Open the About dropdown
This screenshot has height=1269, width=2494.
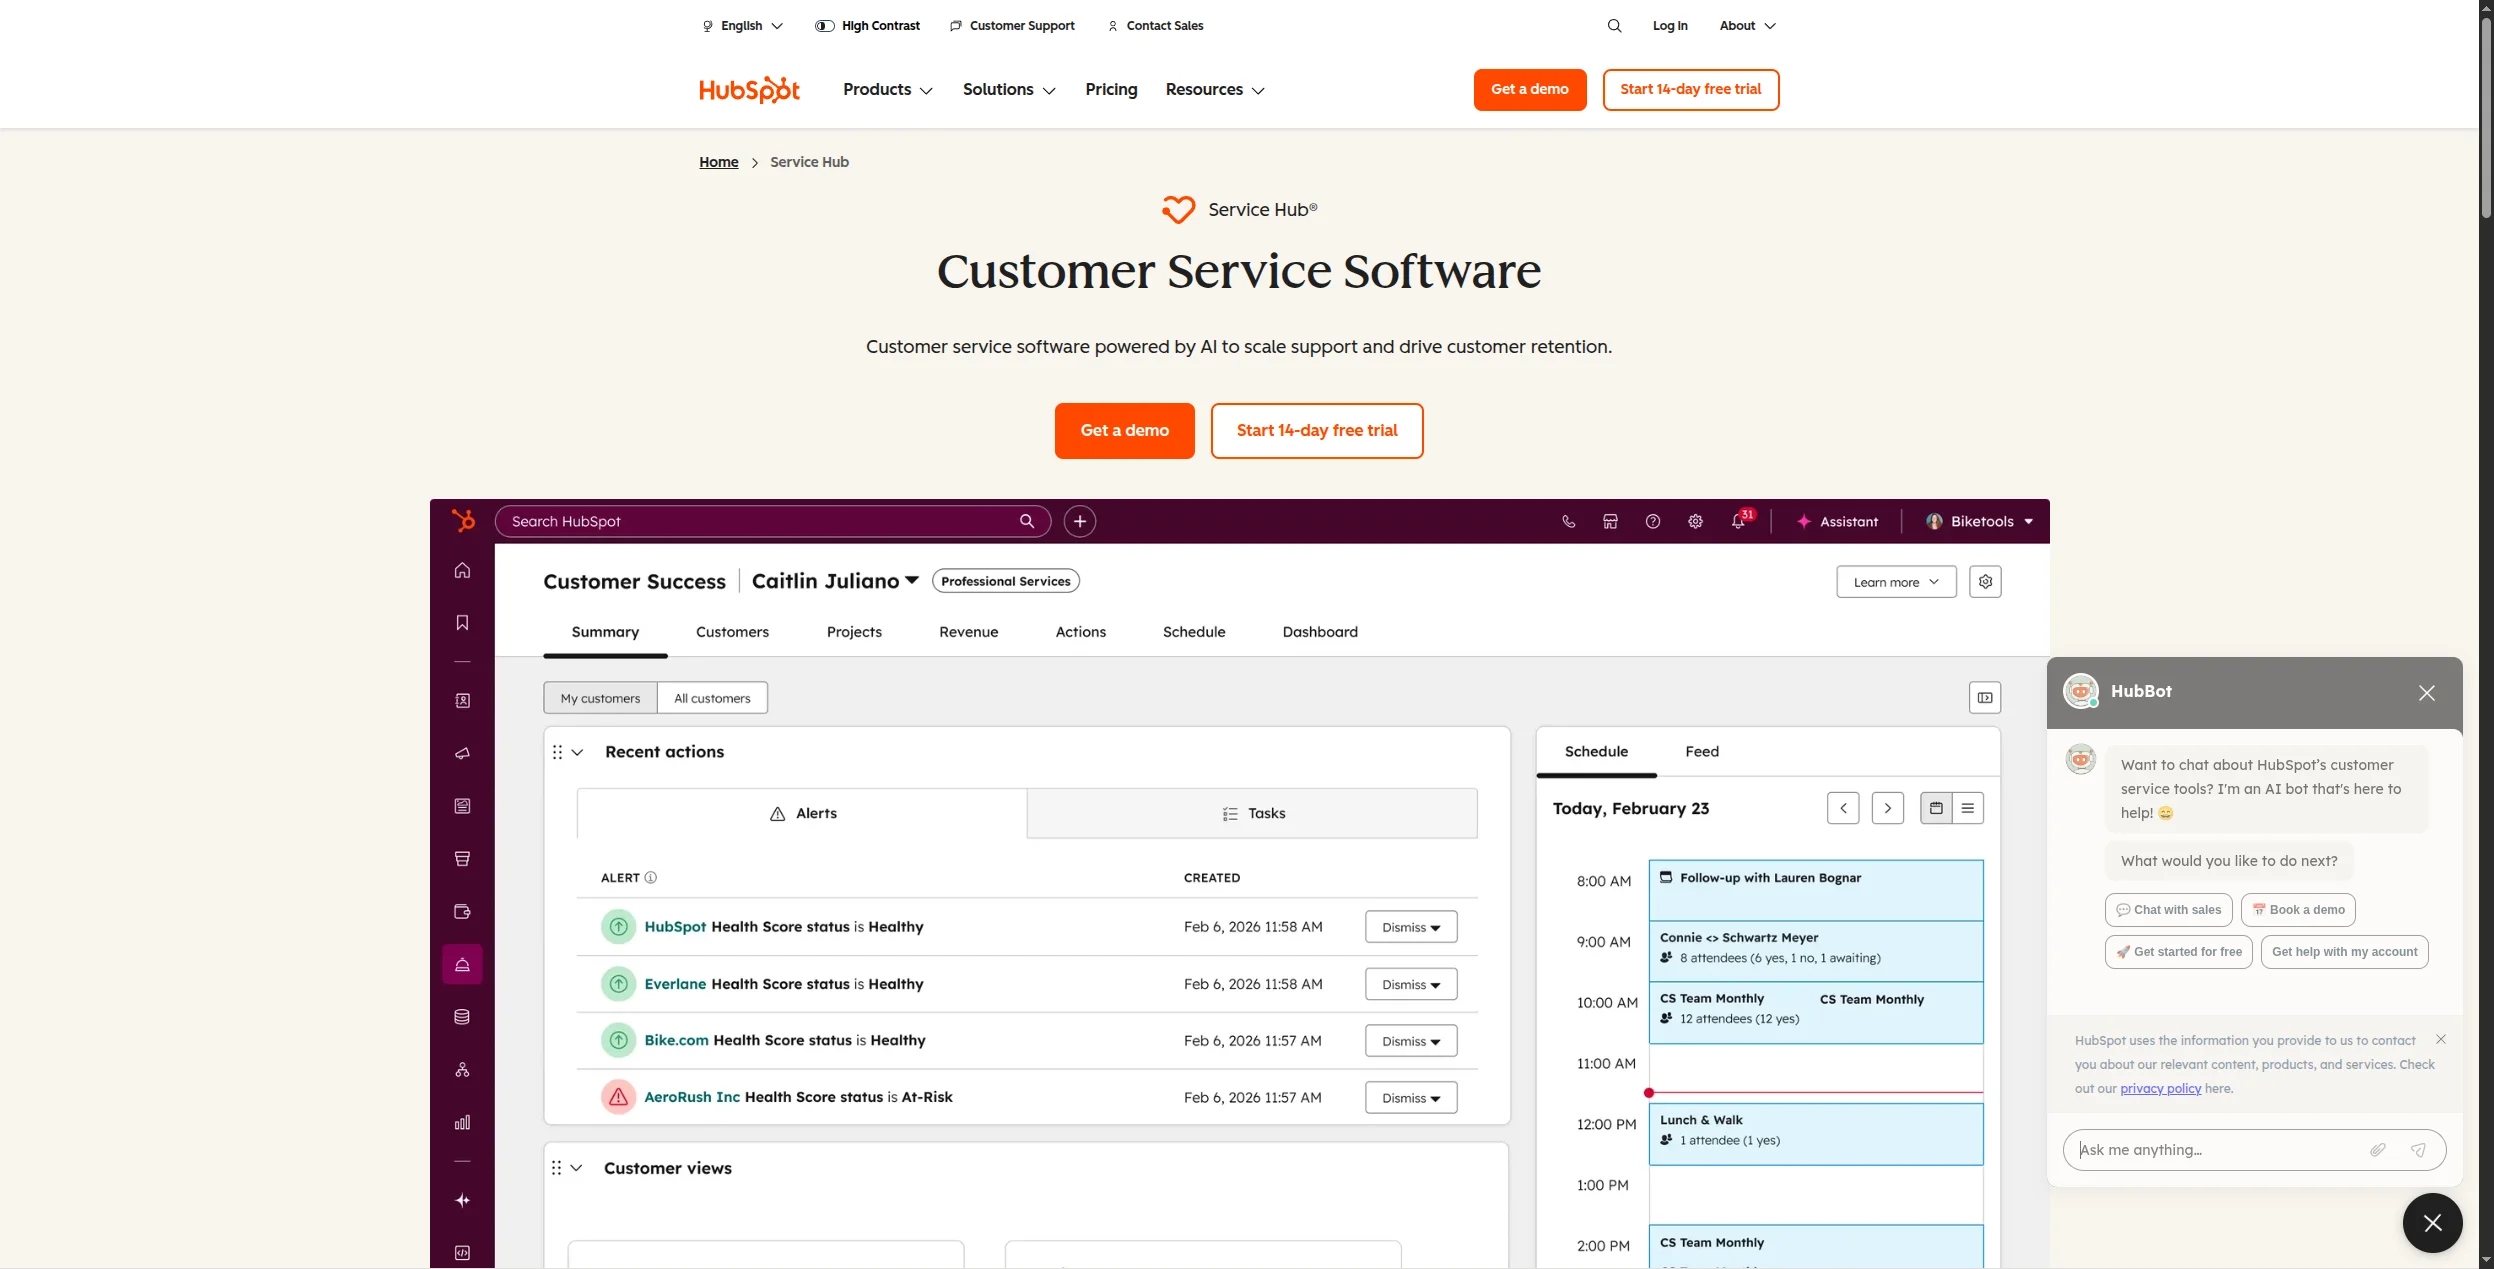(1747, 26)
